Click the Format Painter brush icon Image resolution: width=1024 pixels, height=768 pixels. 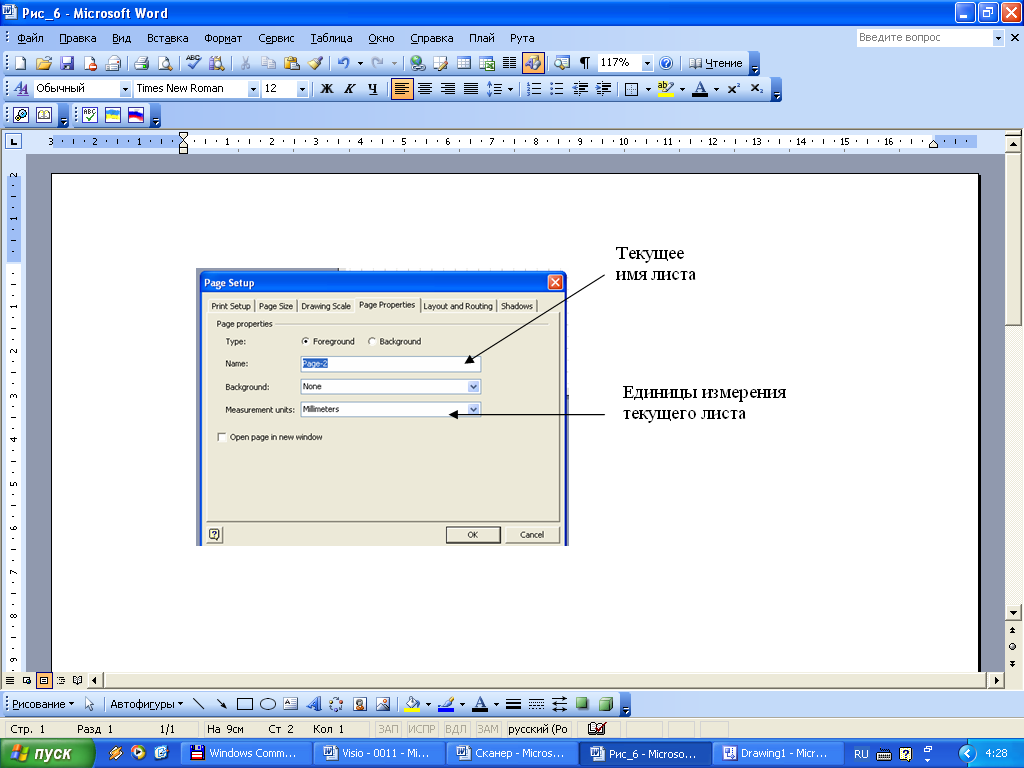click(x=315, y=63)
